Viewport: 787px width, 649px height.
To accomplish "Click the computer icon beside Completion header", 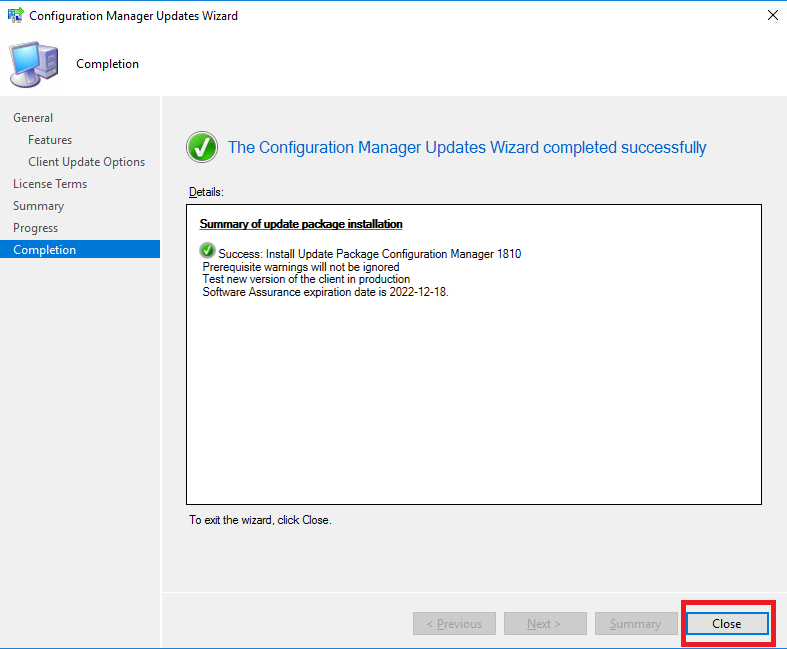I will coord(34,64).
